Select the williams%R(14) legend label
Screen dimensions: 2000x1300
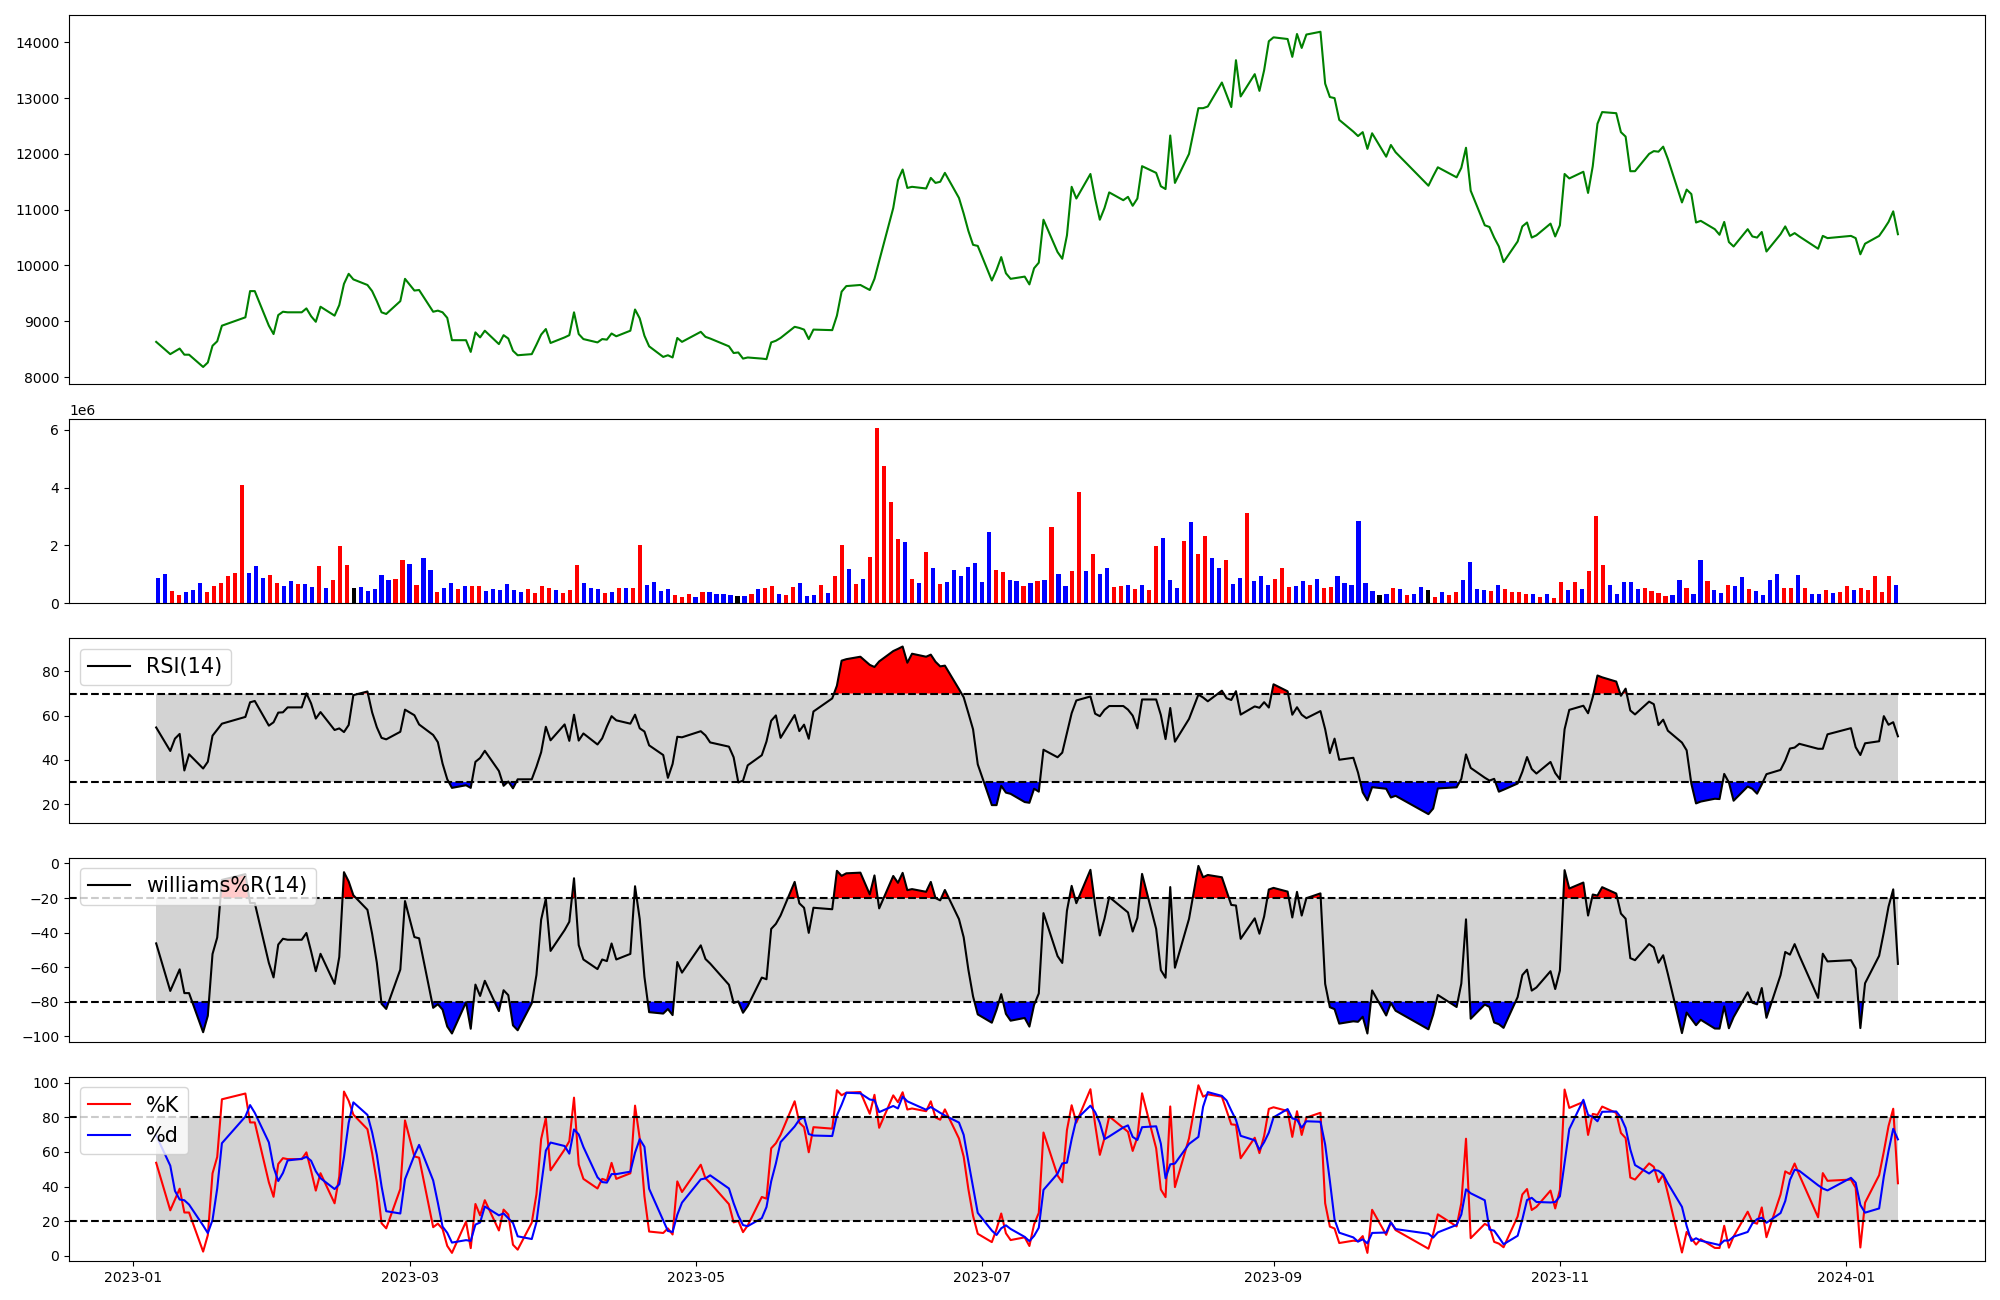pos(227,885)
